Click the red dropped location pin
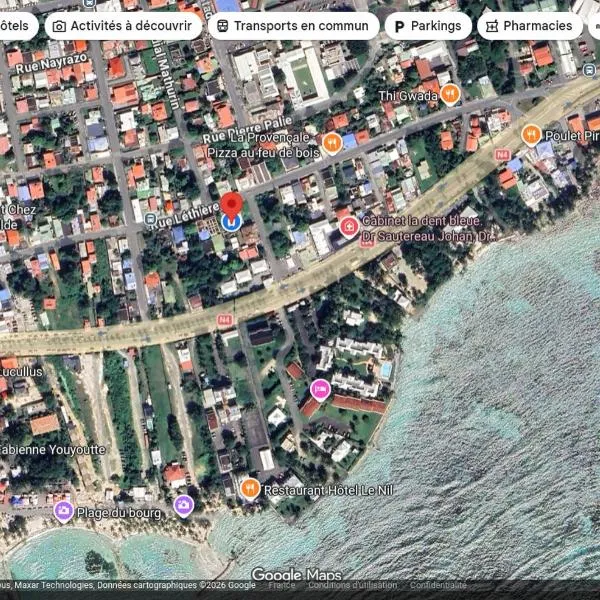Viewport: 600px width, 600px height. 232,205
